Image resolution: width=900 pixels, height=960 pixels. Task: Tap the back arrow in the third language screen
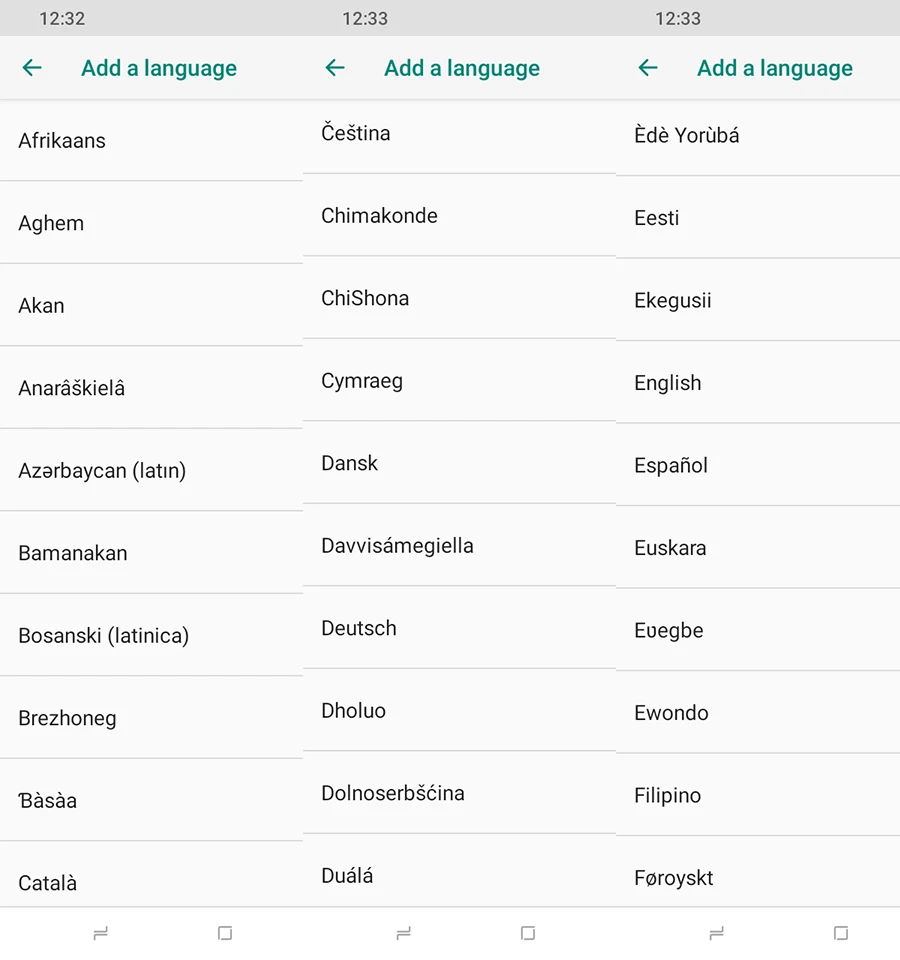click(648, 67)
